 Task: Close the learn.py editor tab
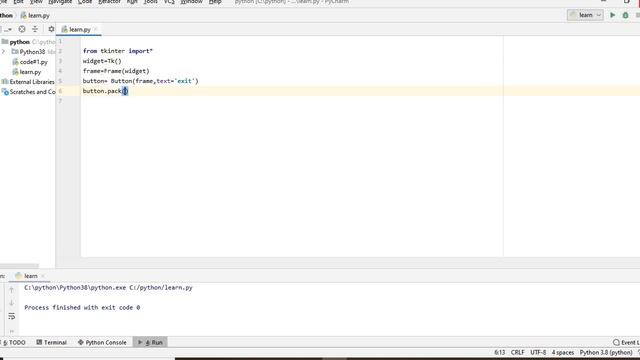pos(96,29)
